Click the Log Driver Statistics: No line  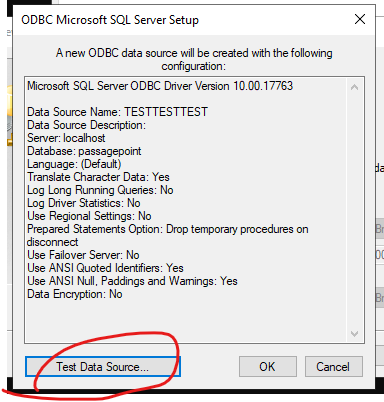click(x=84, y=203)
